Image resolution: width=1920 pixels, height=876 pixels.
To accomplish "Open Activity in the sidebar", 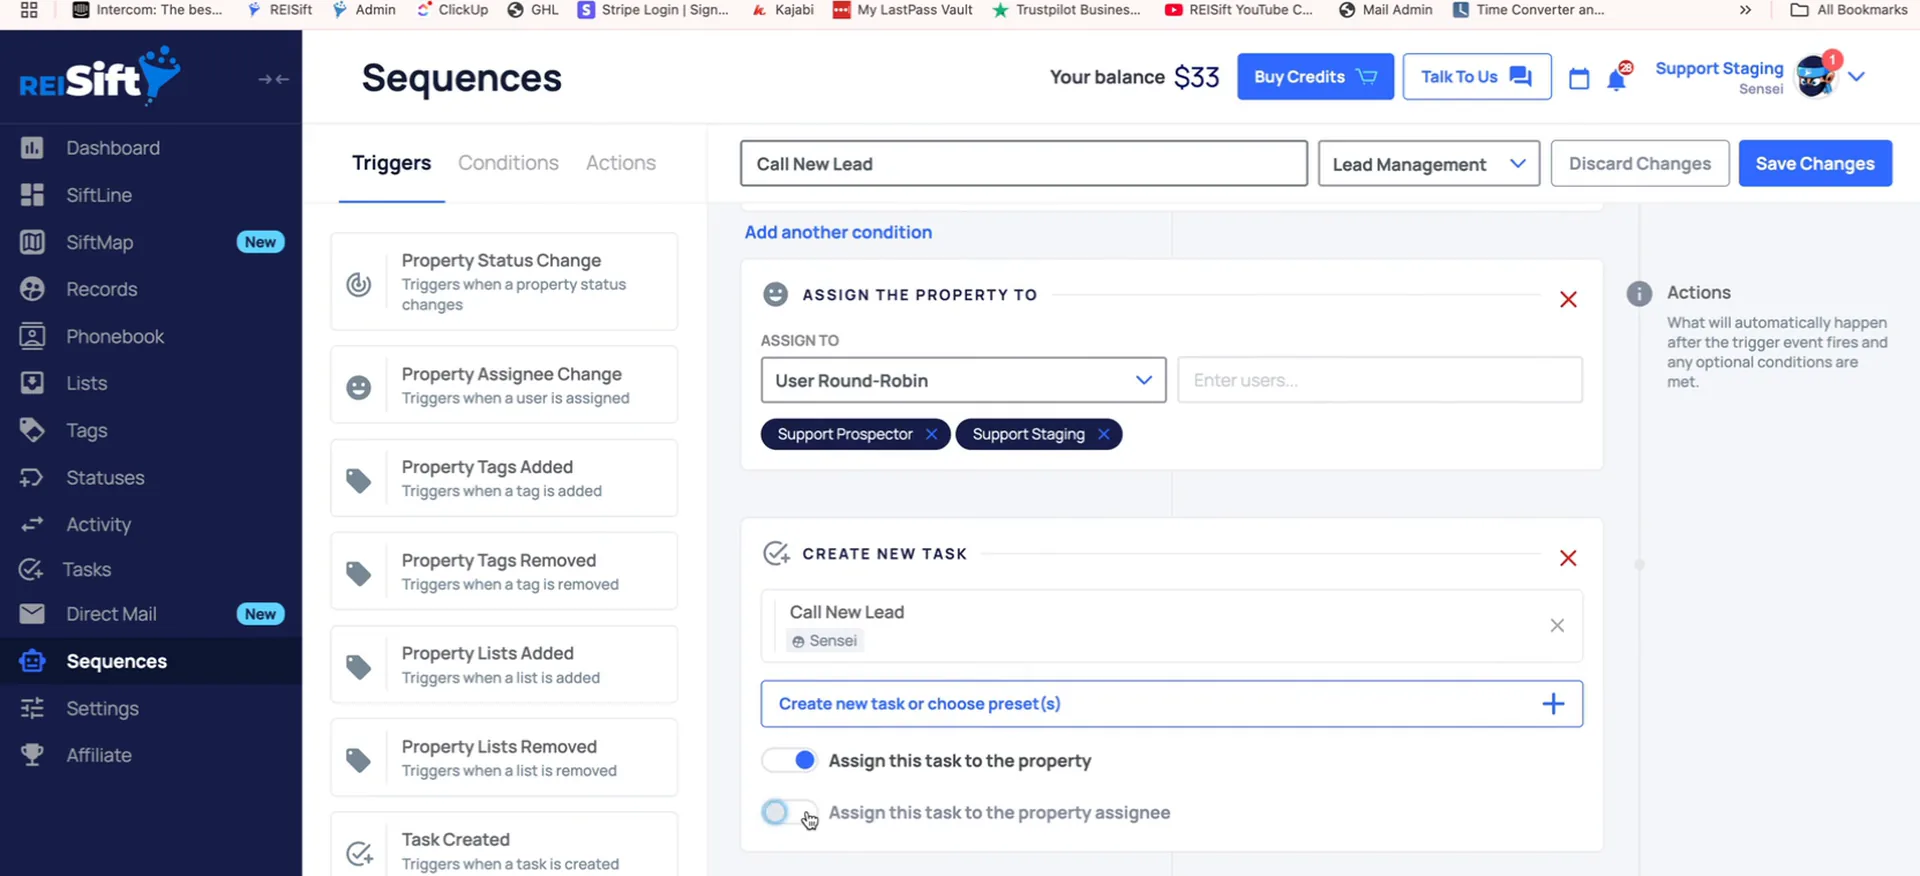I will point(98,524).
